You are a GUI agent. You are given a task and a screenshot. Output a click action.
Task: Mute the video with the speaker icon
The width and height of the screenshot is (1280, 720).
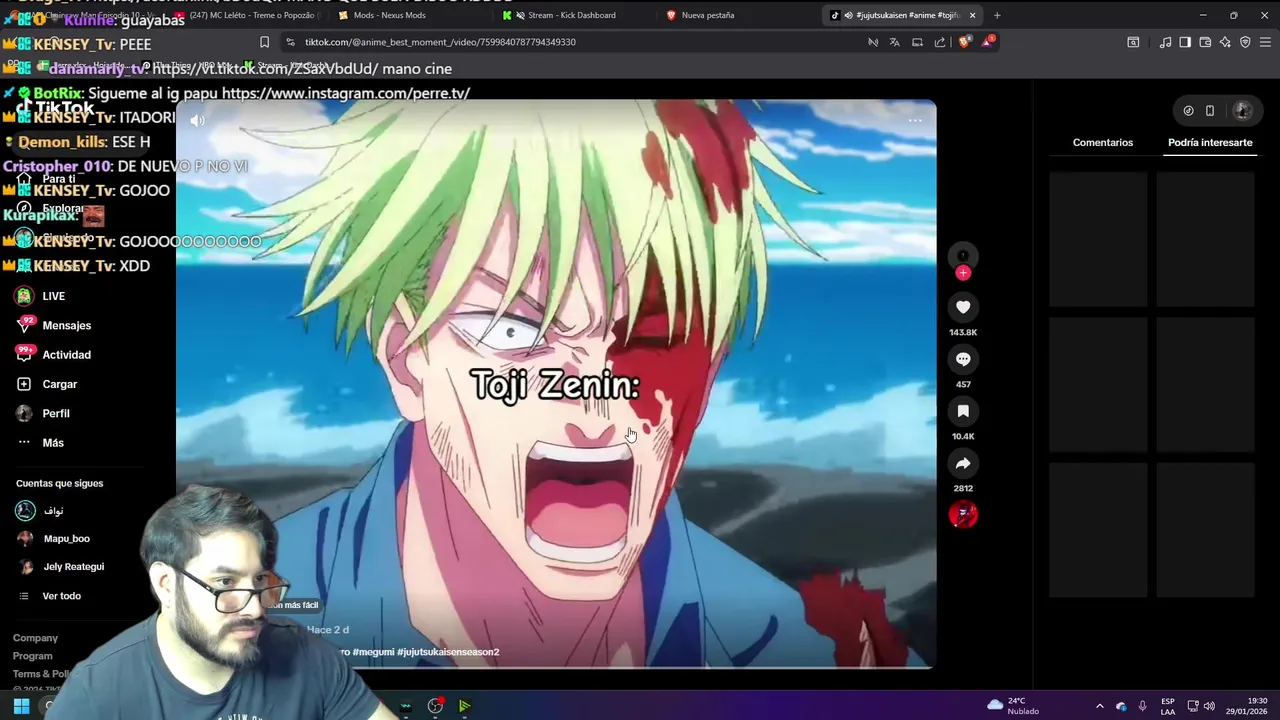point(198,120)
